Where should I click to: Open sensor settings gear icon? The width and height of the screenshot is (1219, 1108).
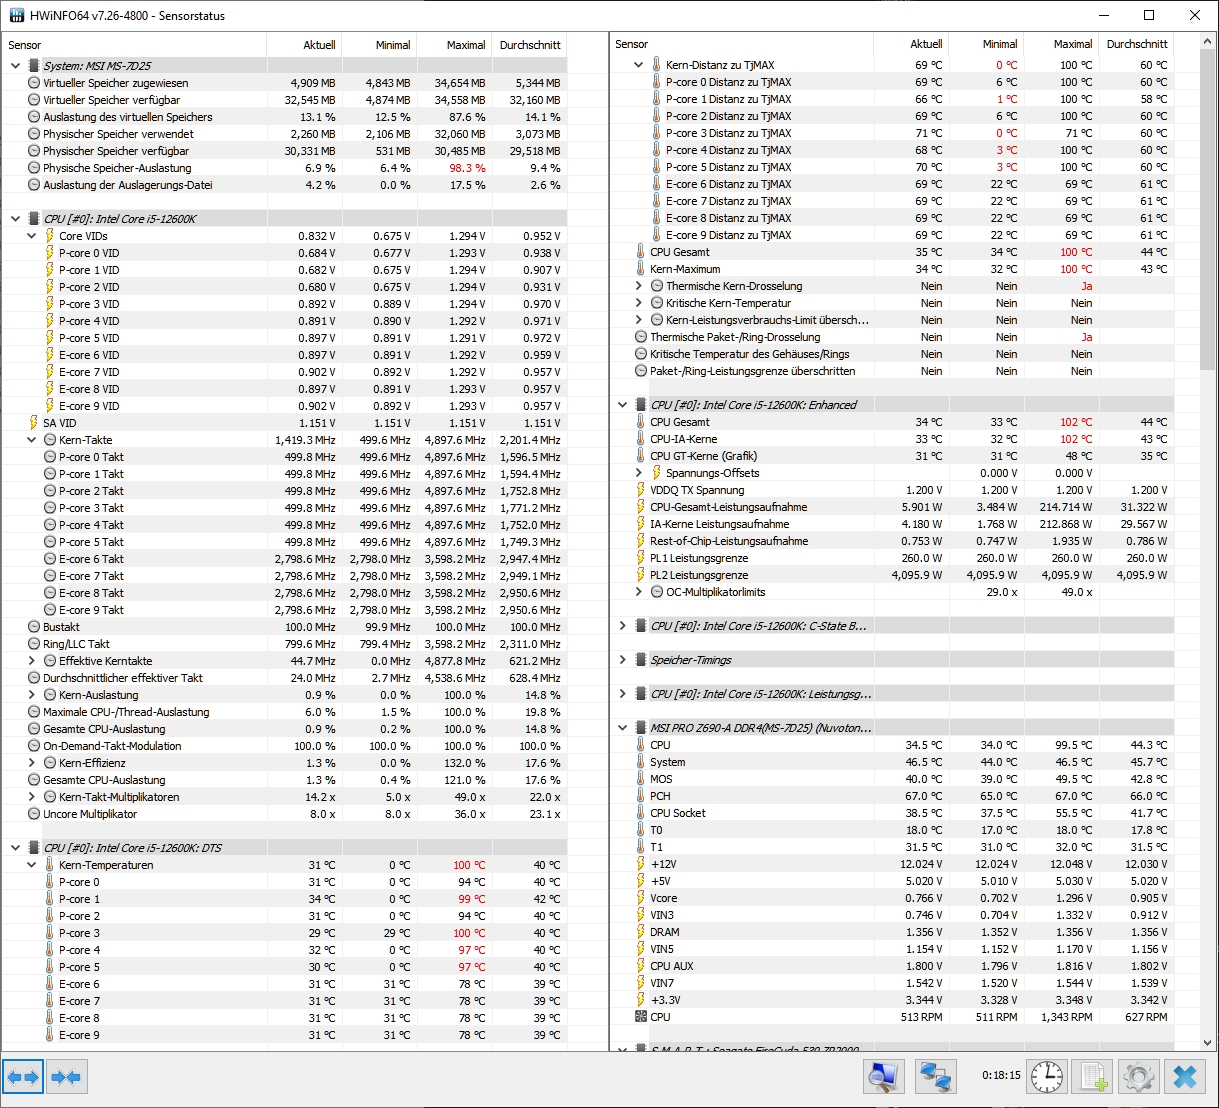1138,1077
